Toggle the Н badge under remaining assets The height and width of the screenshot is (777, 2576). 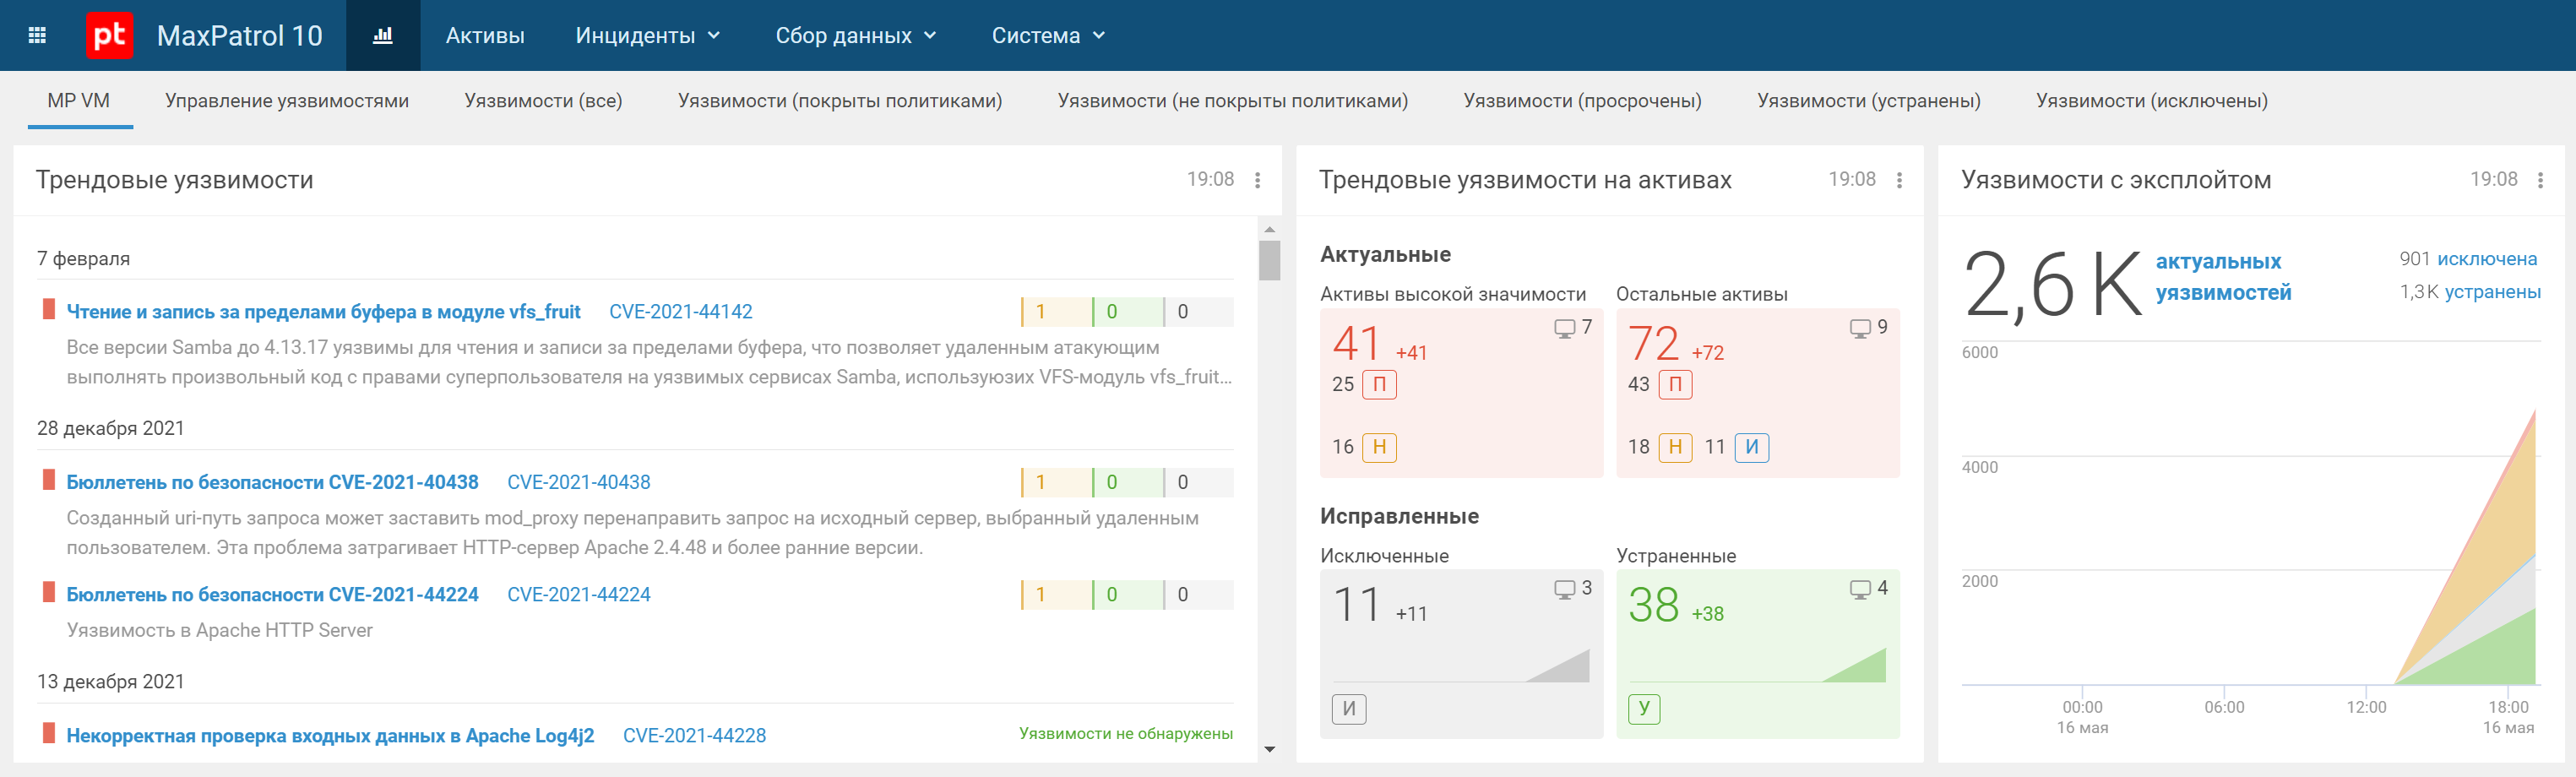point(1677,447)
